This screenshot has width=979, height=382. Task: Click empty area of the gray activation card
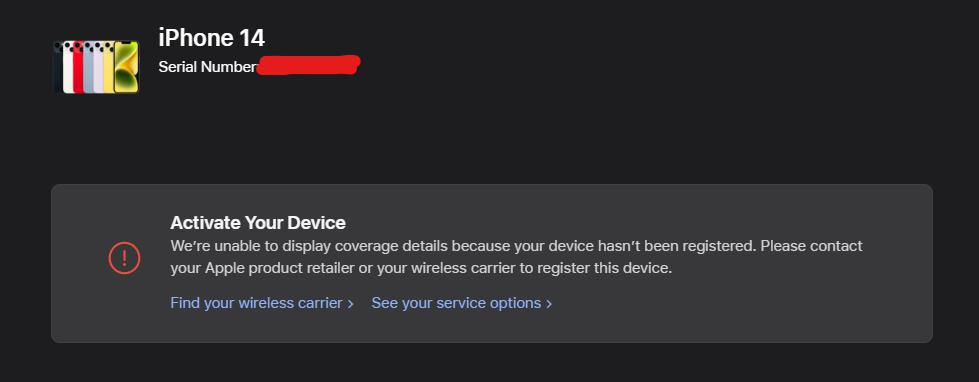pyautogui.click(x=749, y=312)
